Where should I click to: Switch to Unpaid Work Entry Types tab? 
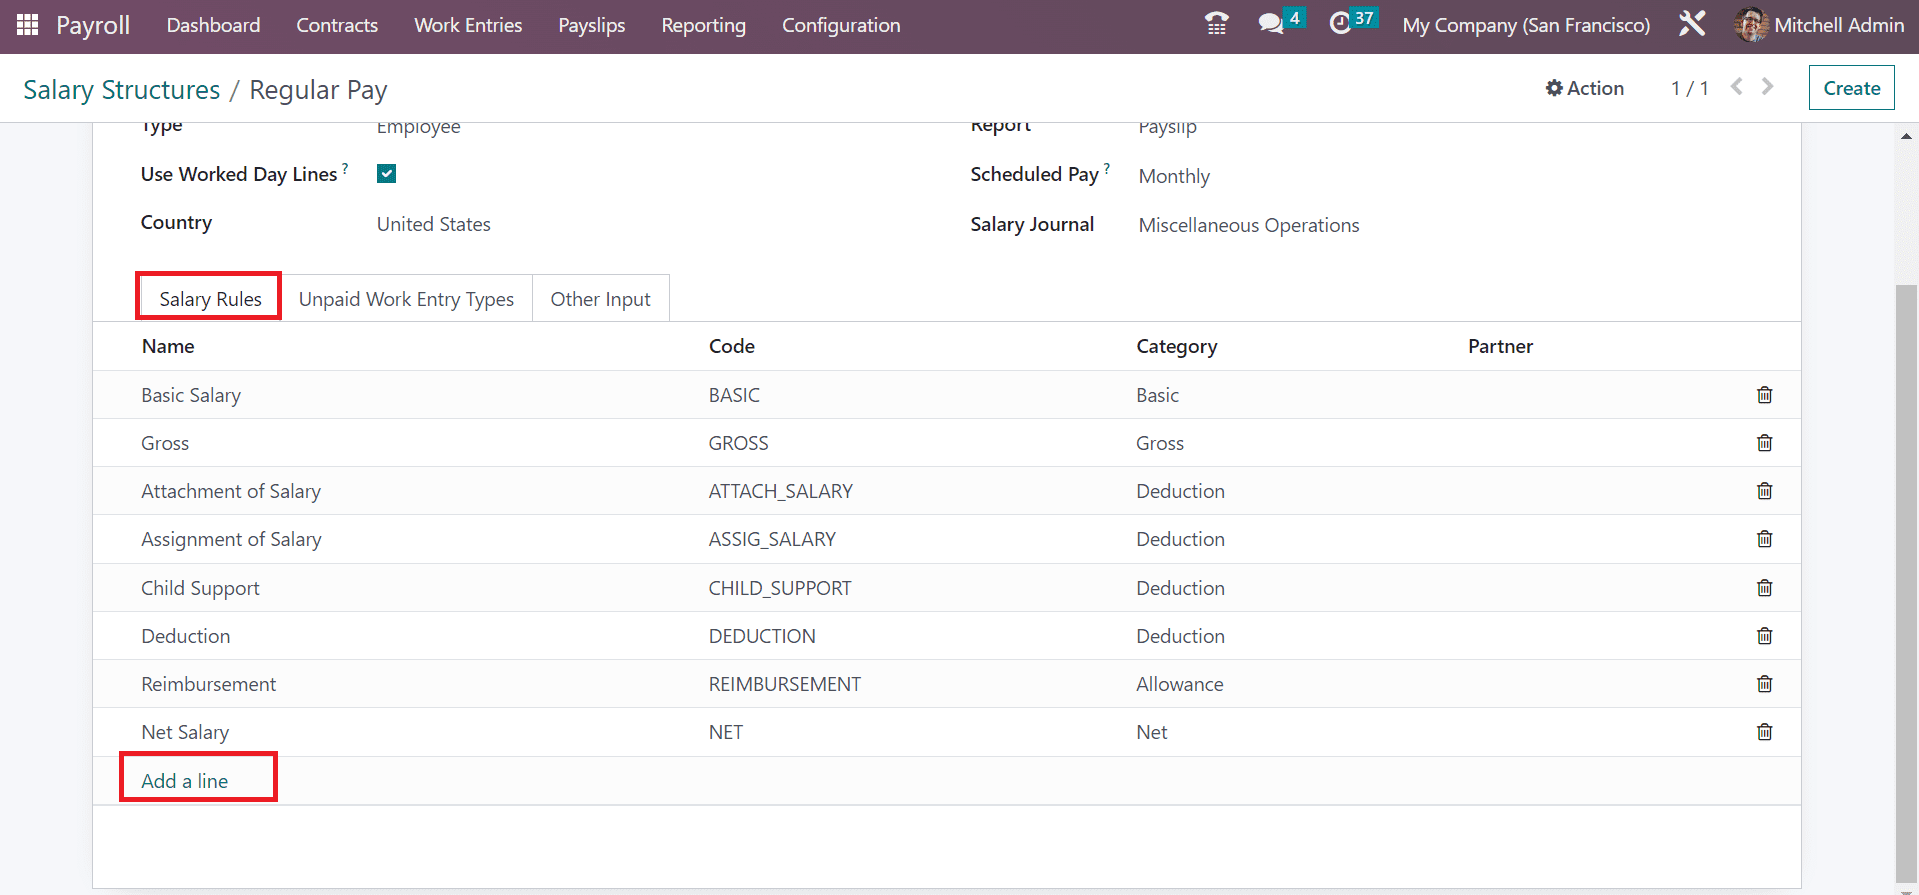(x=406, y=299)
